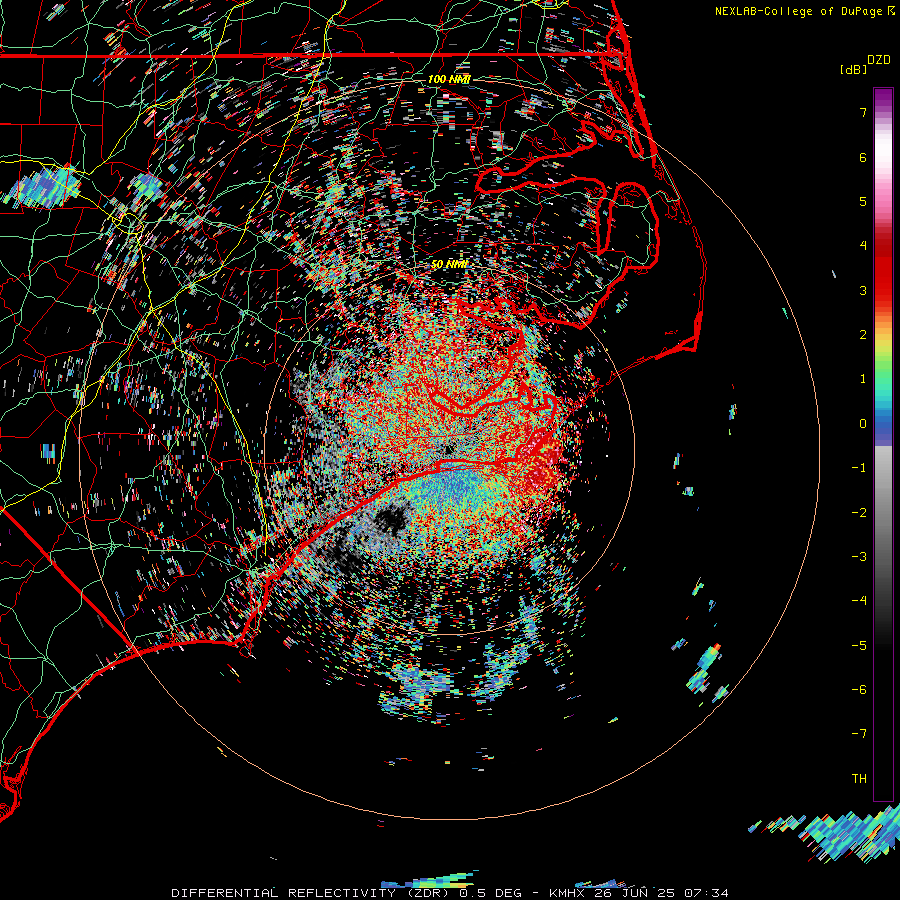900x900 pixels.
Task: Click the 3 value on color scale
Action: click(x=863, y=290)
